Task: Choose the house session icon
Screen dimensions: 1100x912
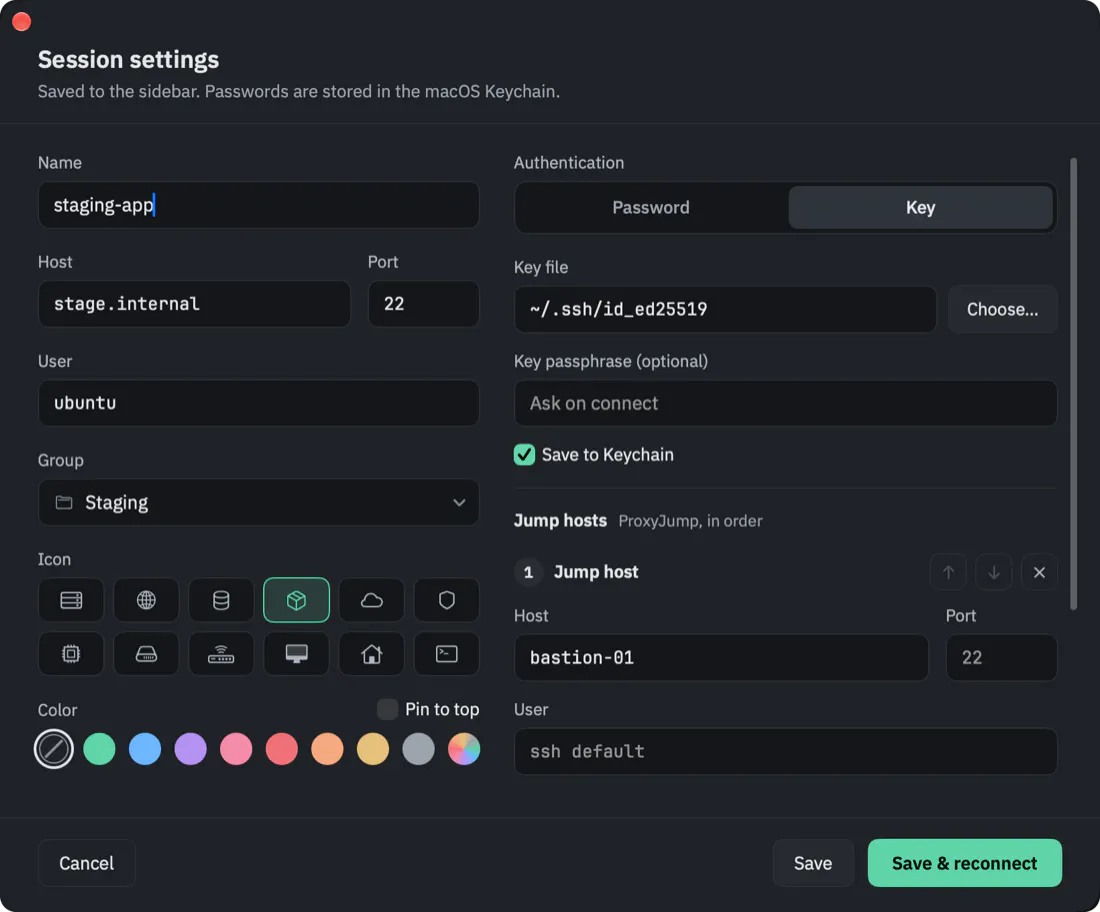Action: click(371, 654)
